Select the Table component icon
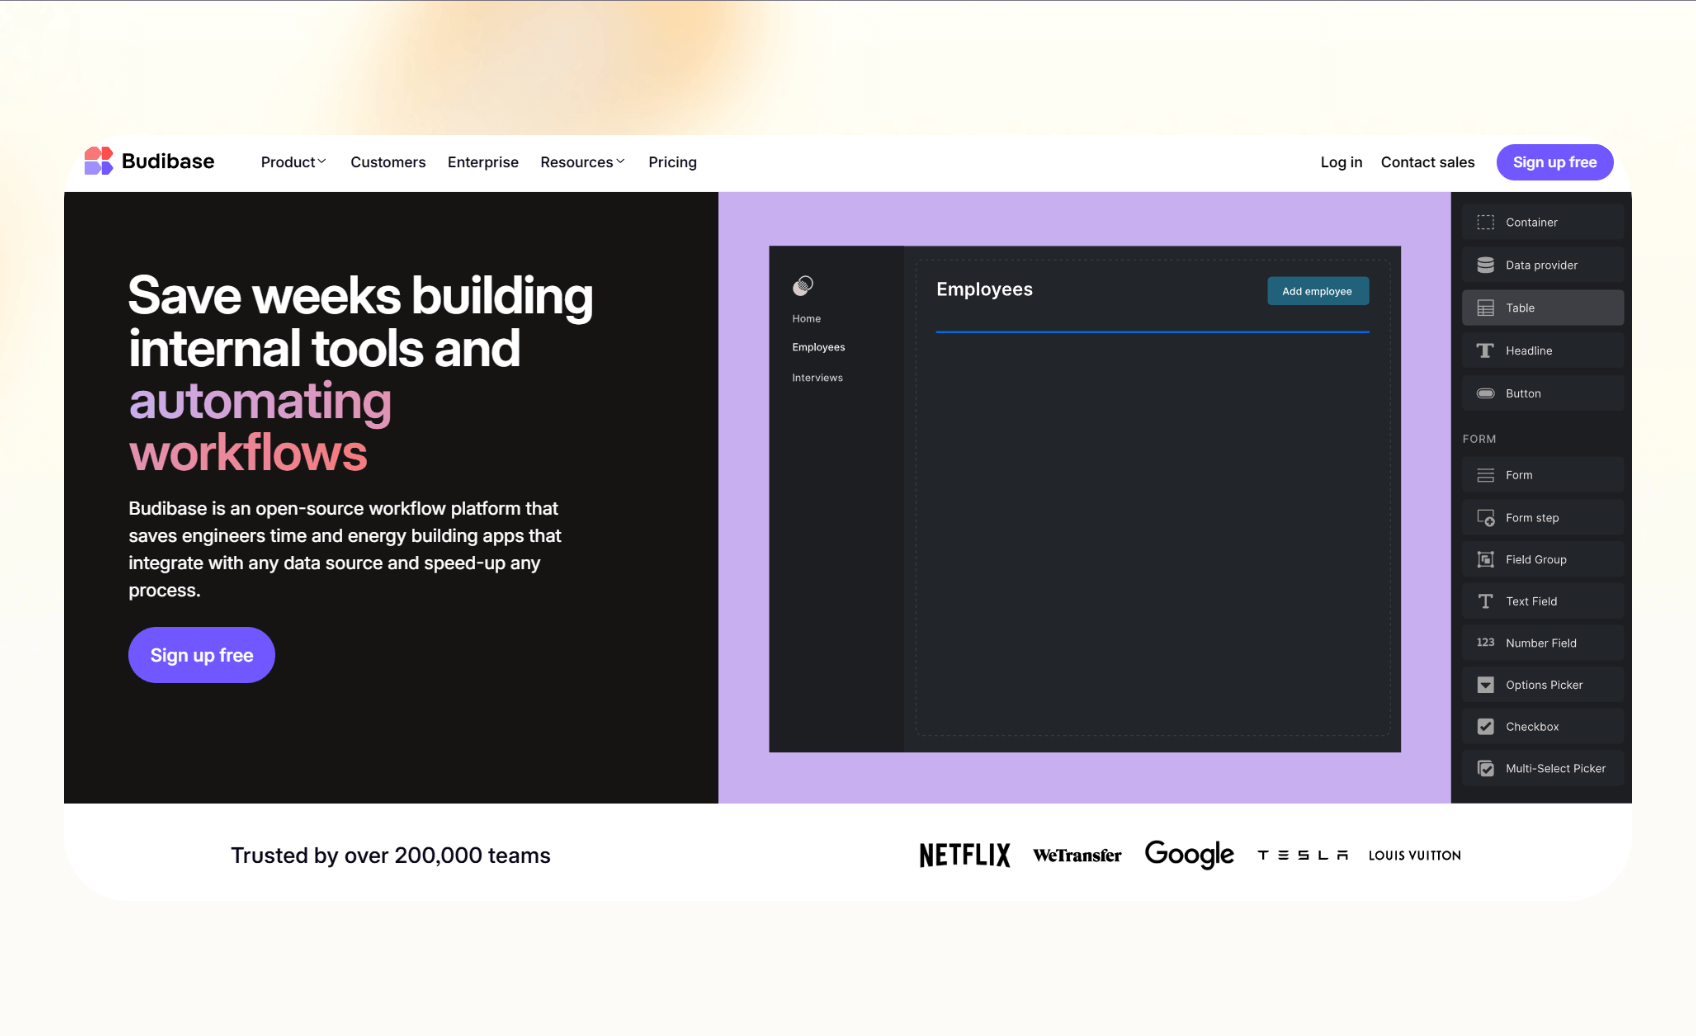This screenshot has width=1696, height=1036. click(1485, 308)
